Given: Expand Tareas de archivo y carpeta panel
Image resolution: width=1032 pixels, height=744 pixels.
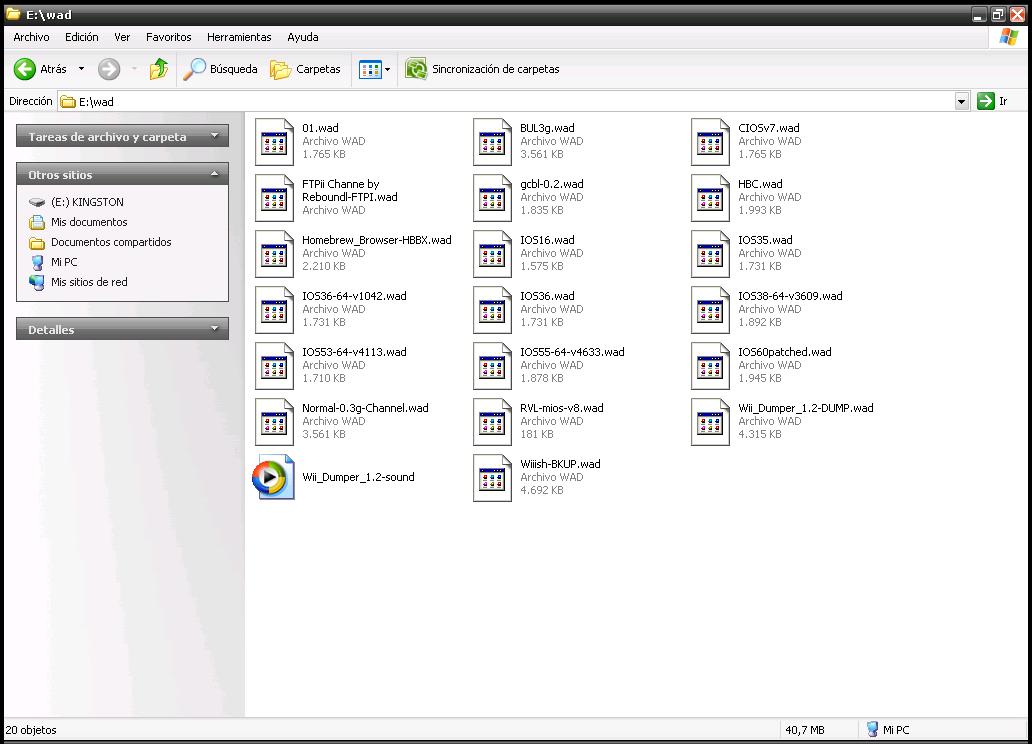Looking at the screenshot, I should [x=213, y=137].
